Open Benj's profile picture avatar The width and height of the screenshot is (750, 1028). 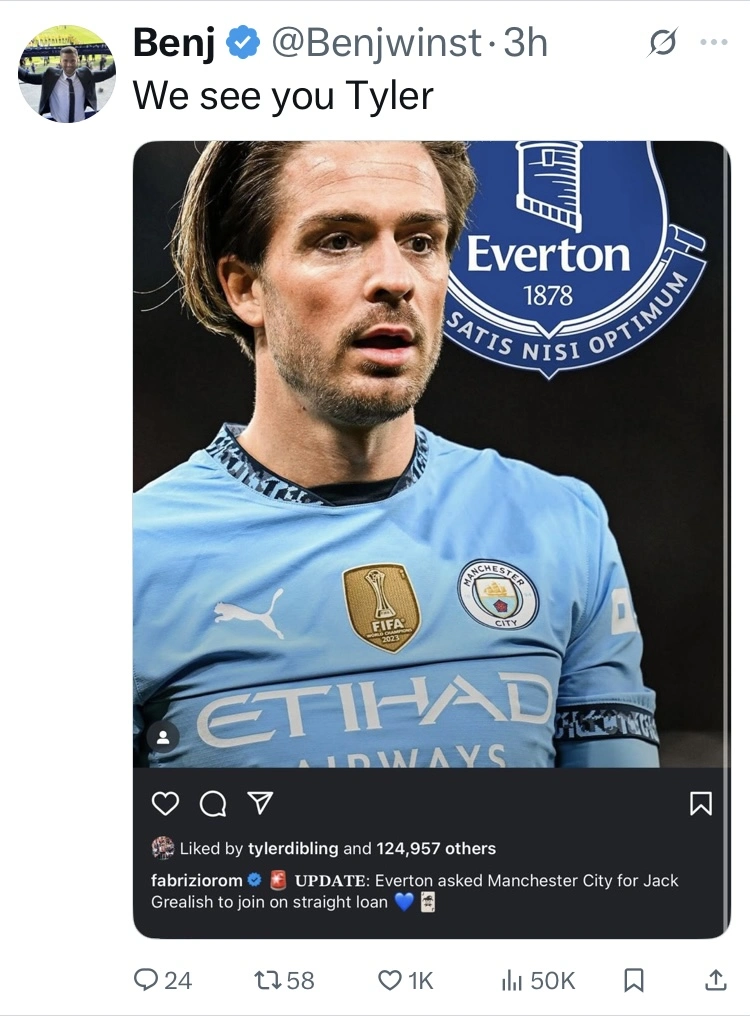pos(67,74)
